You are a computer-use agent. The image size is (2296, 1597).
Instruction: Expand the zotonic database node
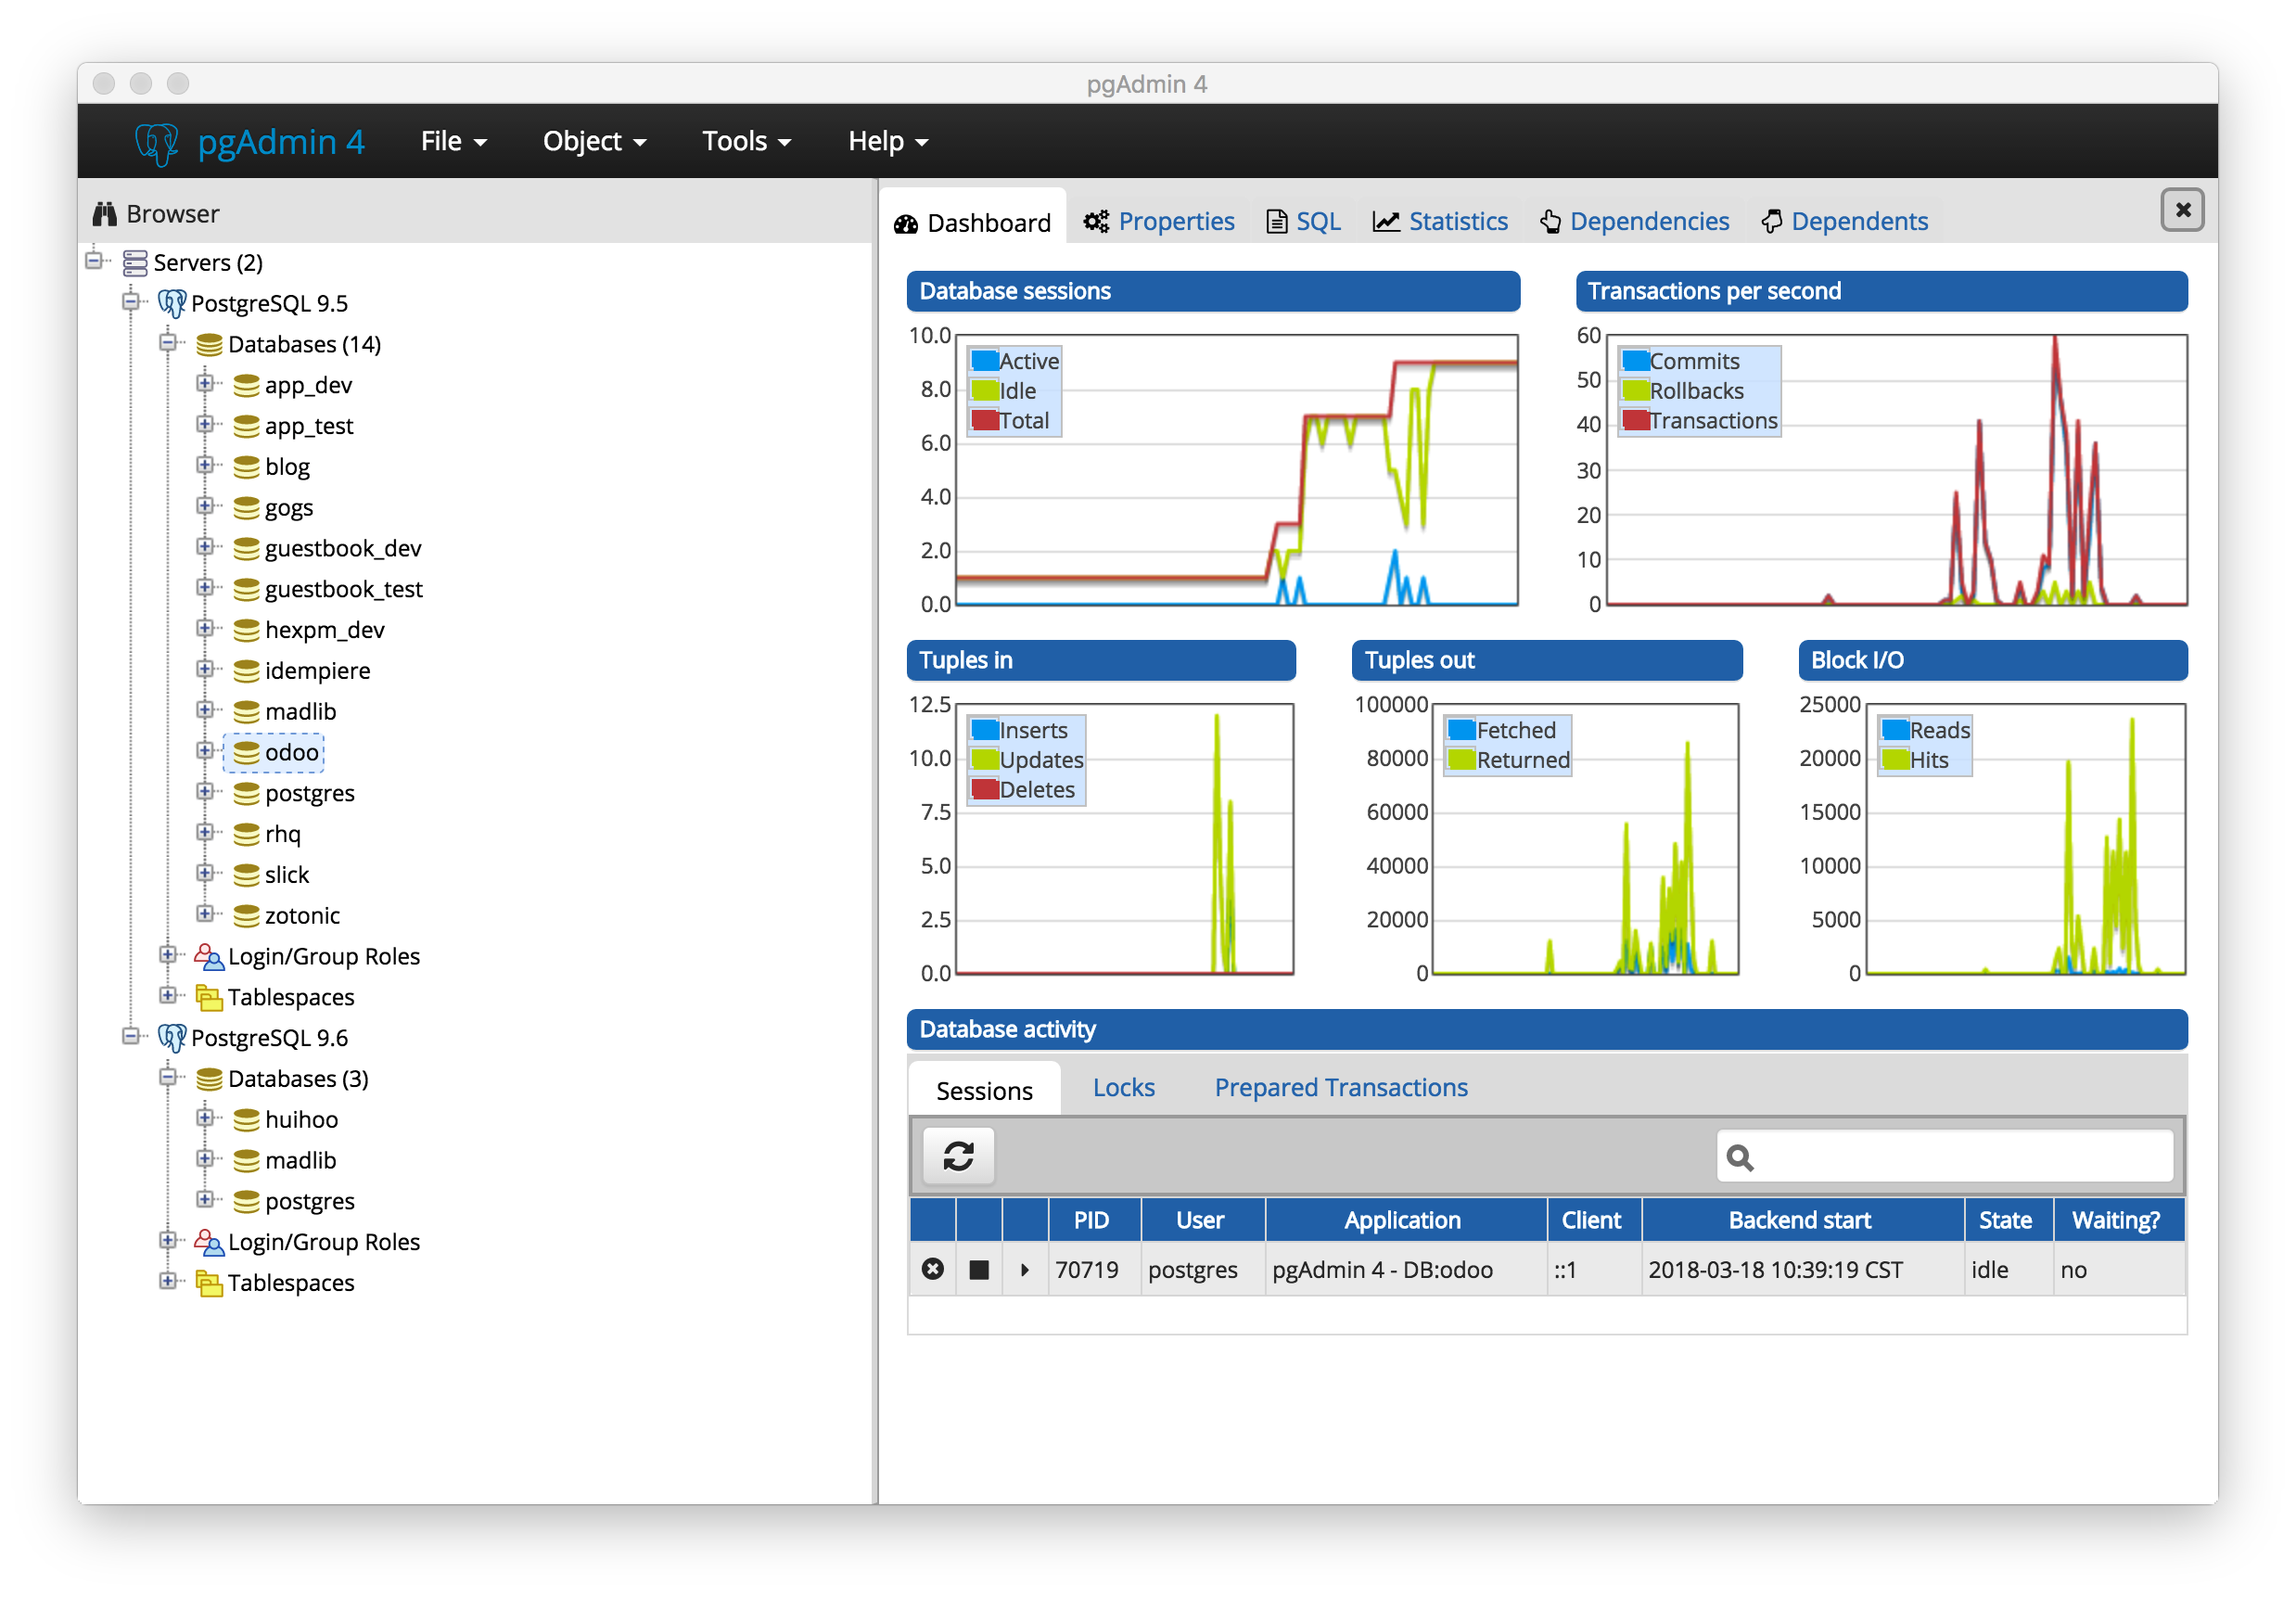pyautogui.click(x=205, y=914)
